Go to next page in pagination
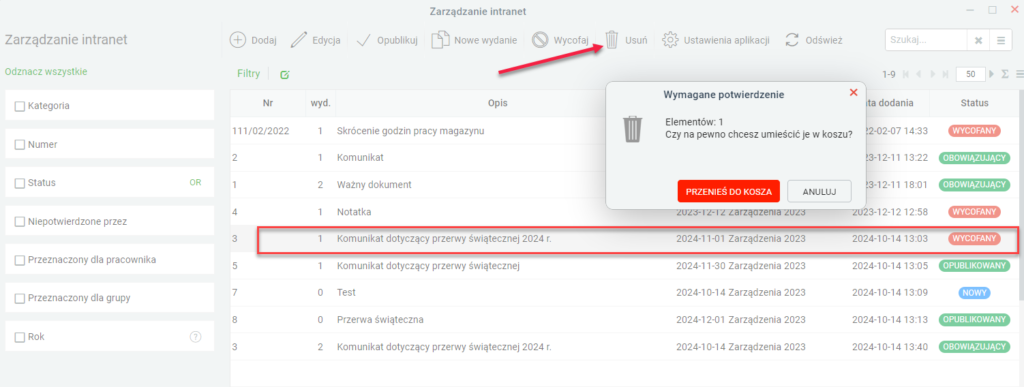Screen dimensions: 1024x387 tap(933, 74)
